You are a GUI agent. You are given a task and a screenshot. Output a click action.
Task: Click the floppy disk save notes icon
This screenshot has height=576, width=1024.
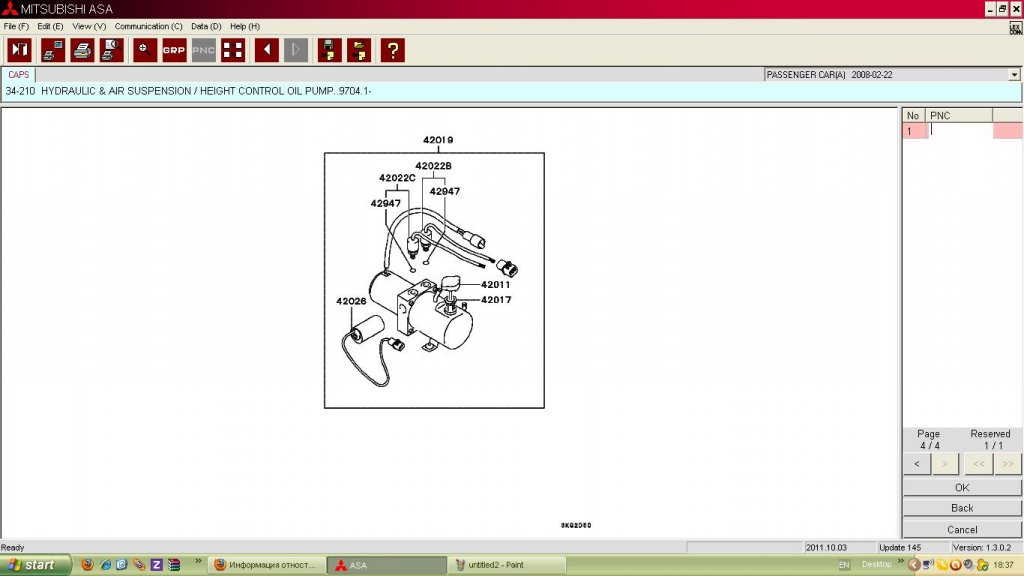pos(329,50)
